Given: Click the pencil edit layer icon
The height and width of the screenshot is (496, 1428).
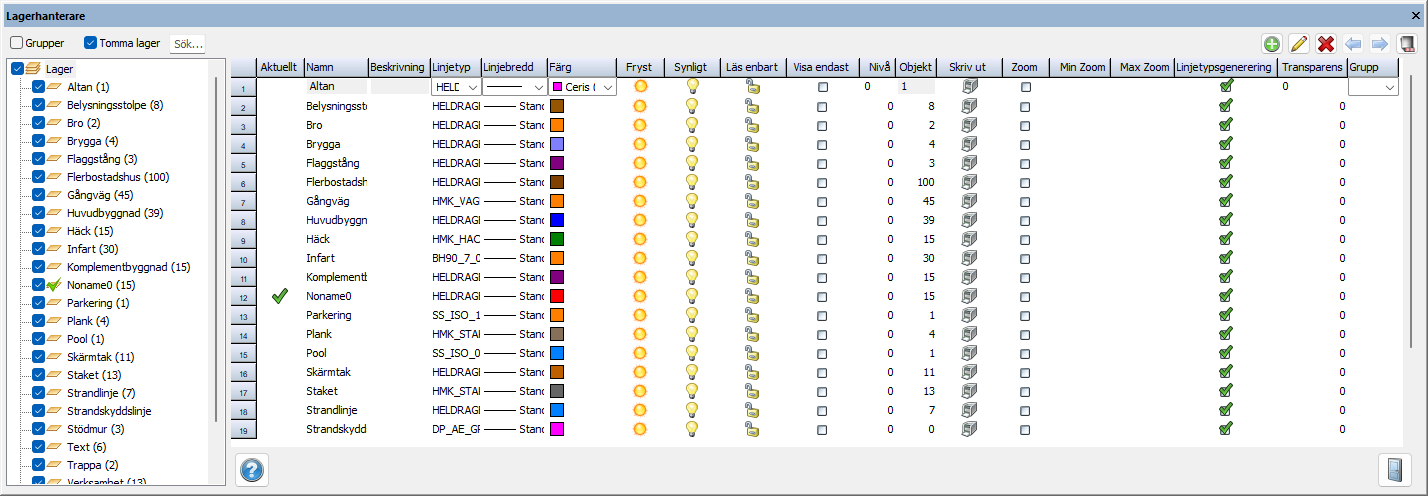Looking at the screenshot, I should click(1299, 44).
